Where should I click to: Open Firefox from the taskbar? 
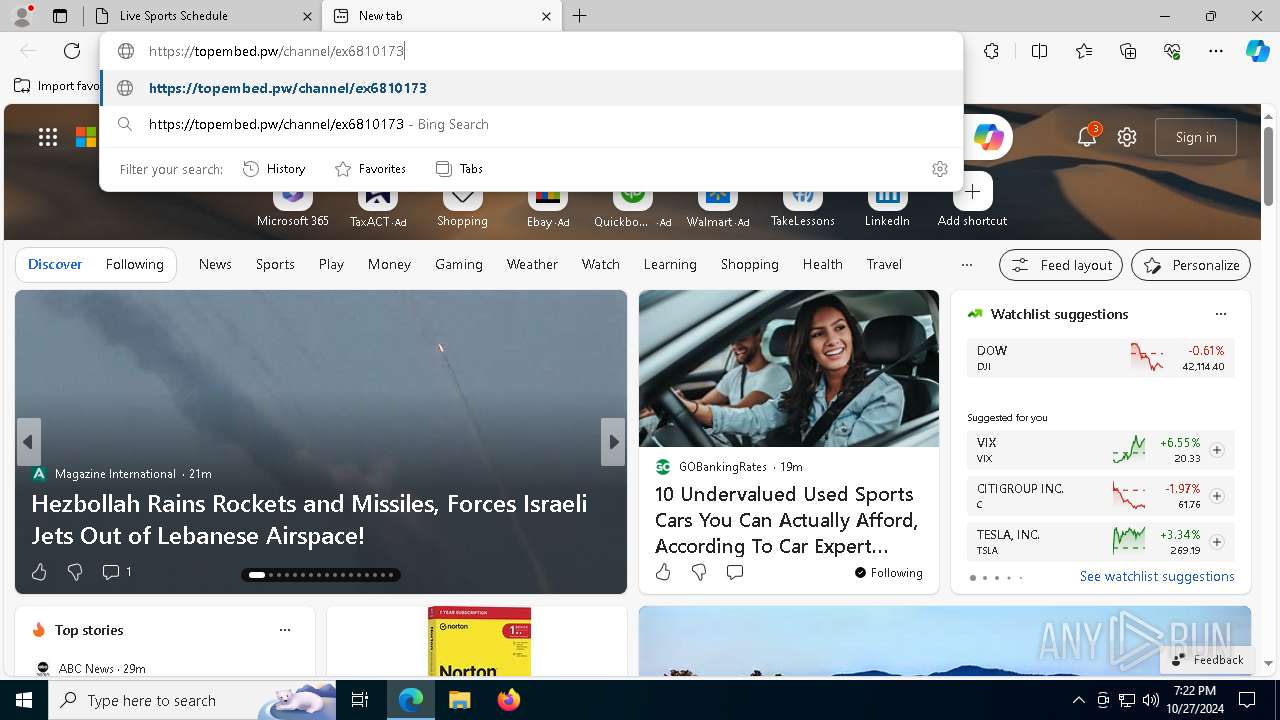pos(509,700)
